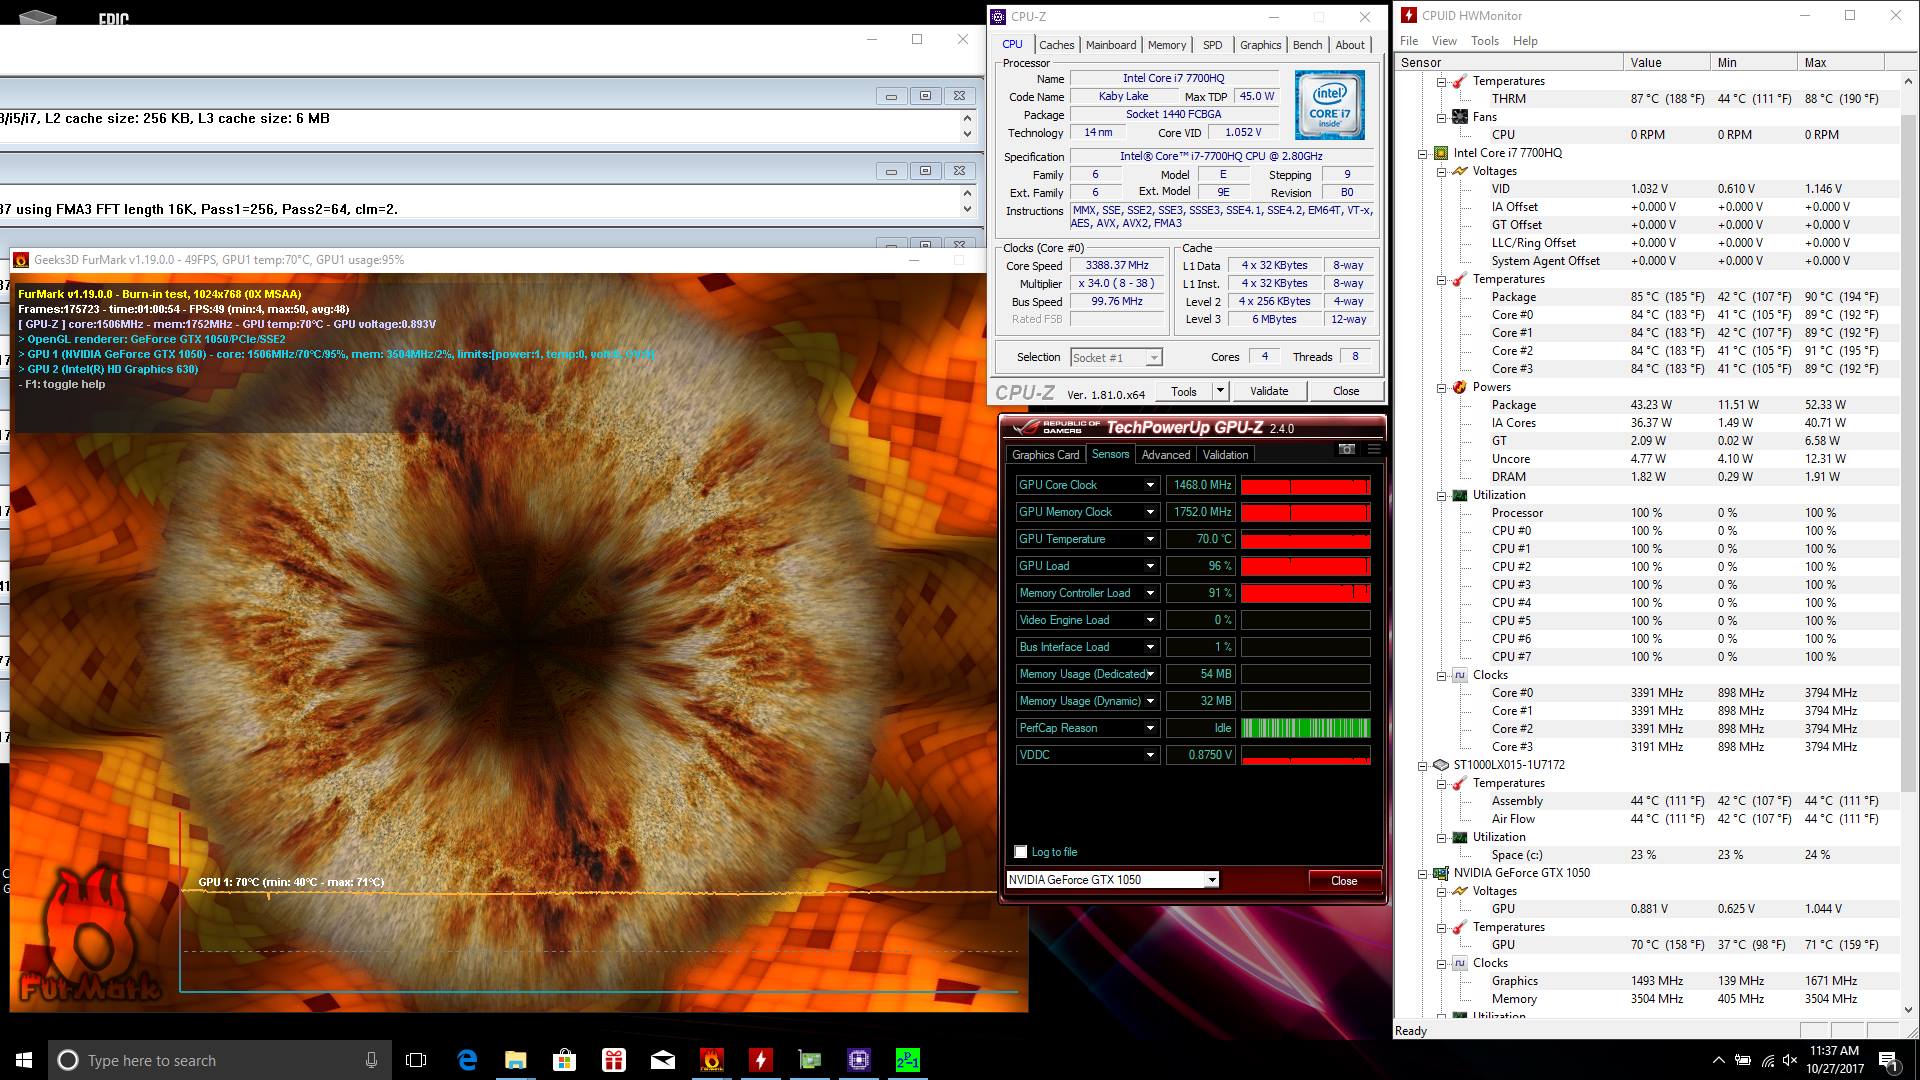Launch Microsoft Edge from the taskbar

[467, 1060]
